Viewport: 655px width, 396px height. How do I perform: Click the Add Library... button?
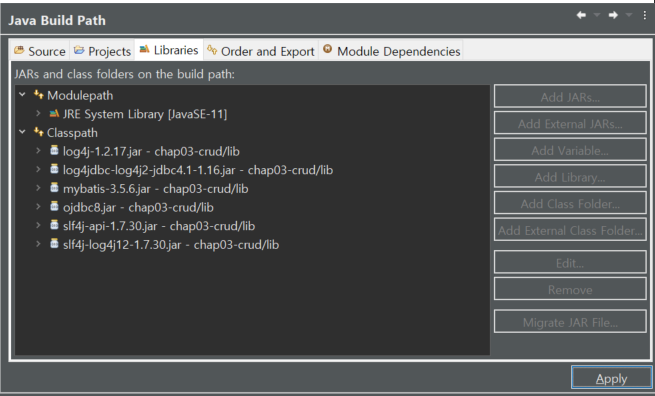(570, 177)
